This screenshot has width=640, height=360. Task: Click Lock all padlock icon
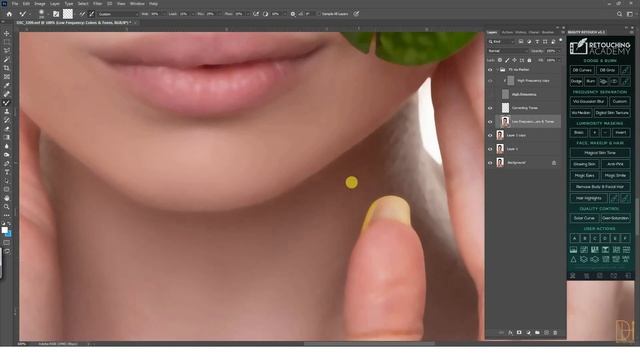pos(529,60)
